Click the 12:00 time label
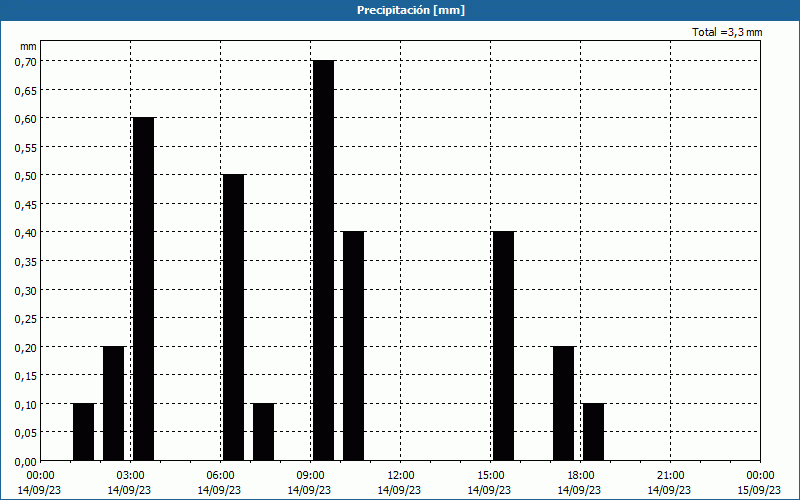800x500 pixels. [x=401, y=476]
